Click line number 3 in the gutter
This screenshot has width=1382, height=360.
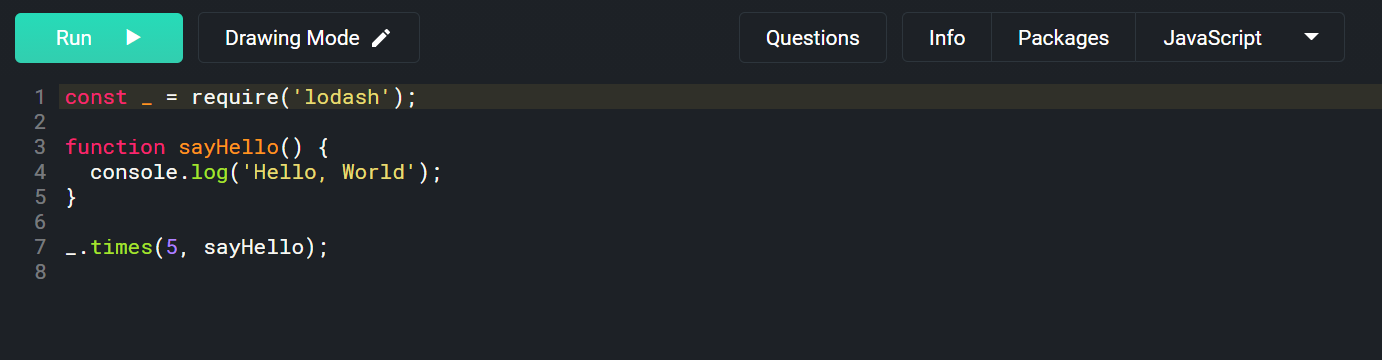40,147
